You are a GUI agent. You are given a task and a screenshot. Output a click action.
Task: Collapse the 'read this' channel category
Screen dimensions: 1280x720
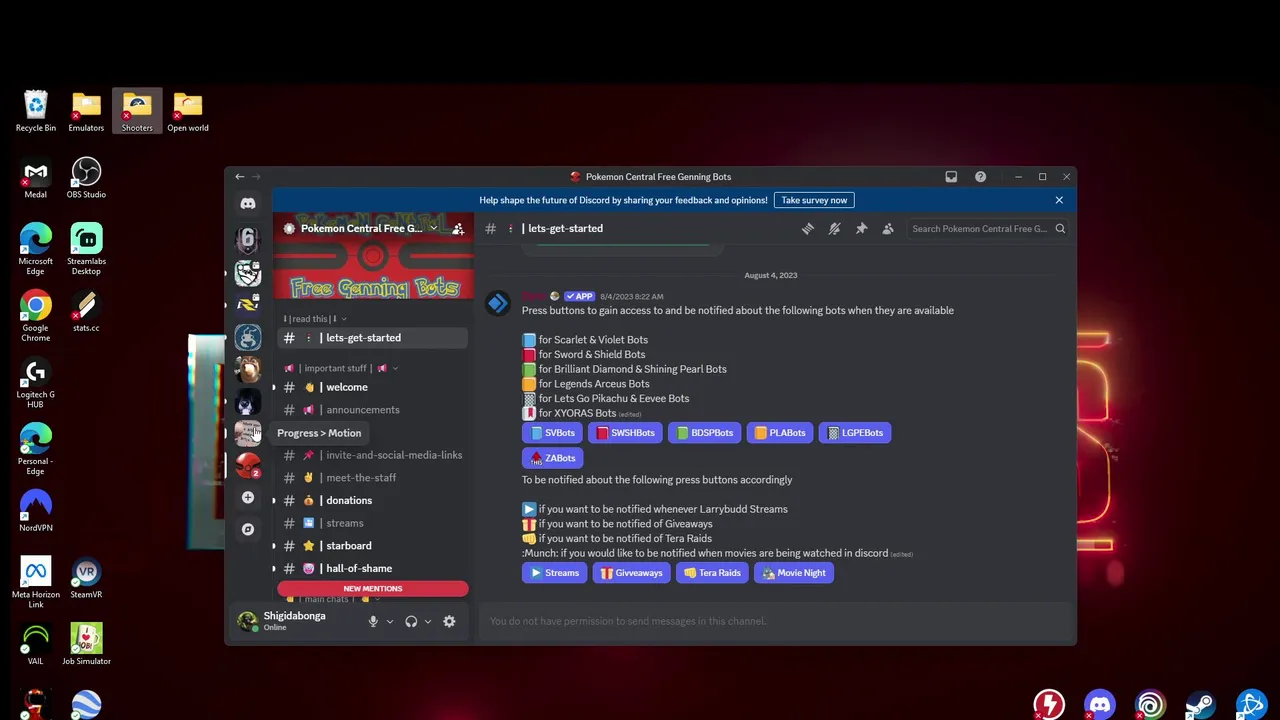tap(314, 319)
